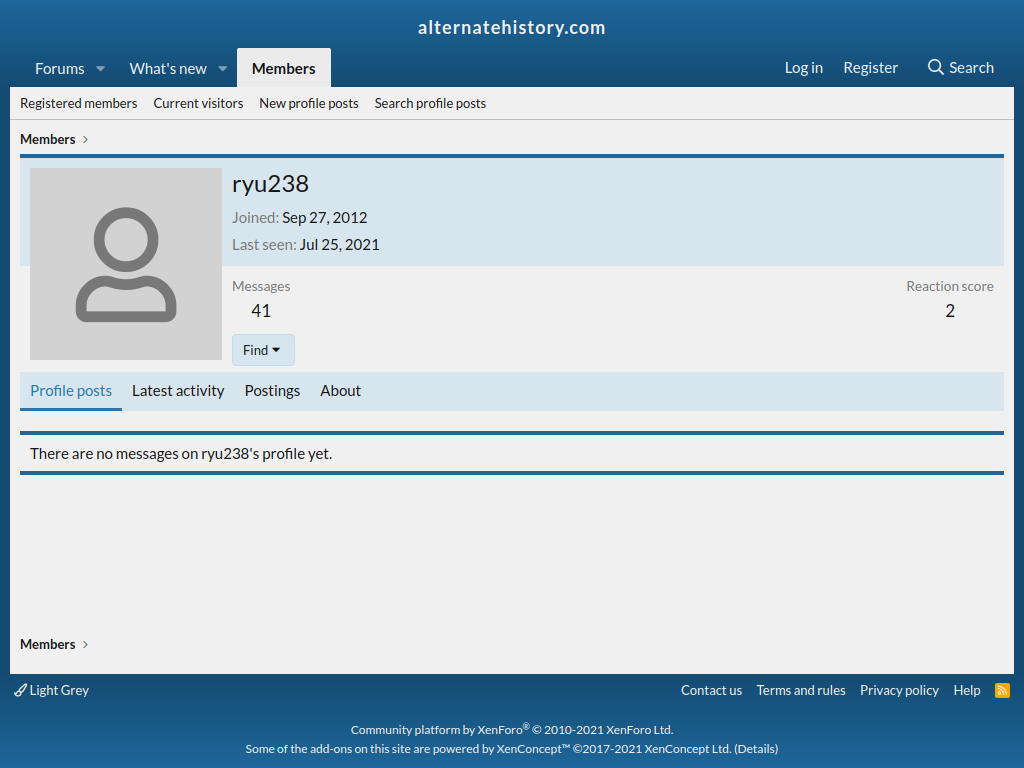Click the ryu238 username heading
Screen dimensions: 1024x768
tap(270, 184)
